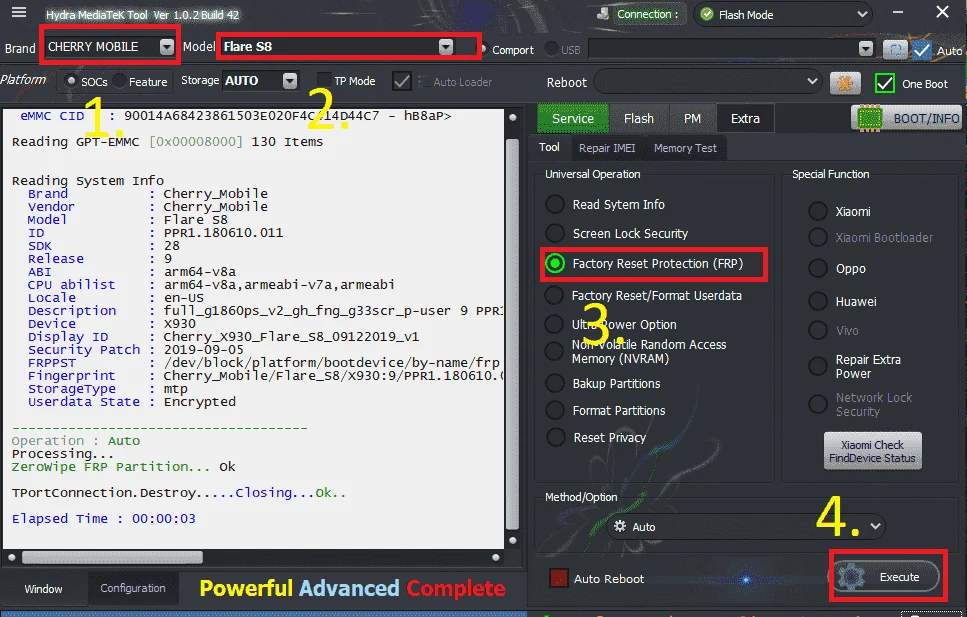Viewport: 967px width, 617px height.
Task: Switch to the Window tab
Action: click(43, 589)
